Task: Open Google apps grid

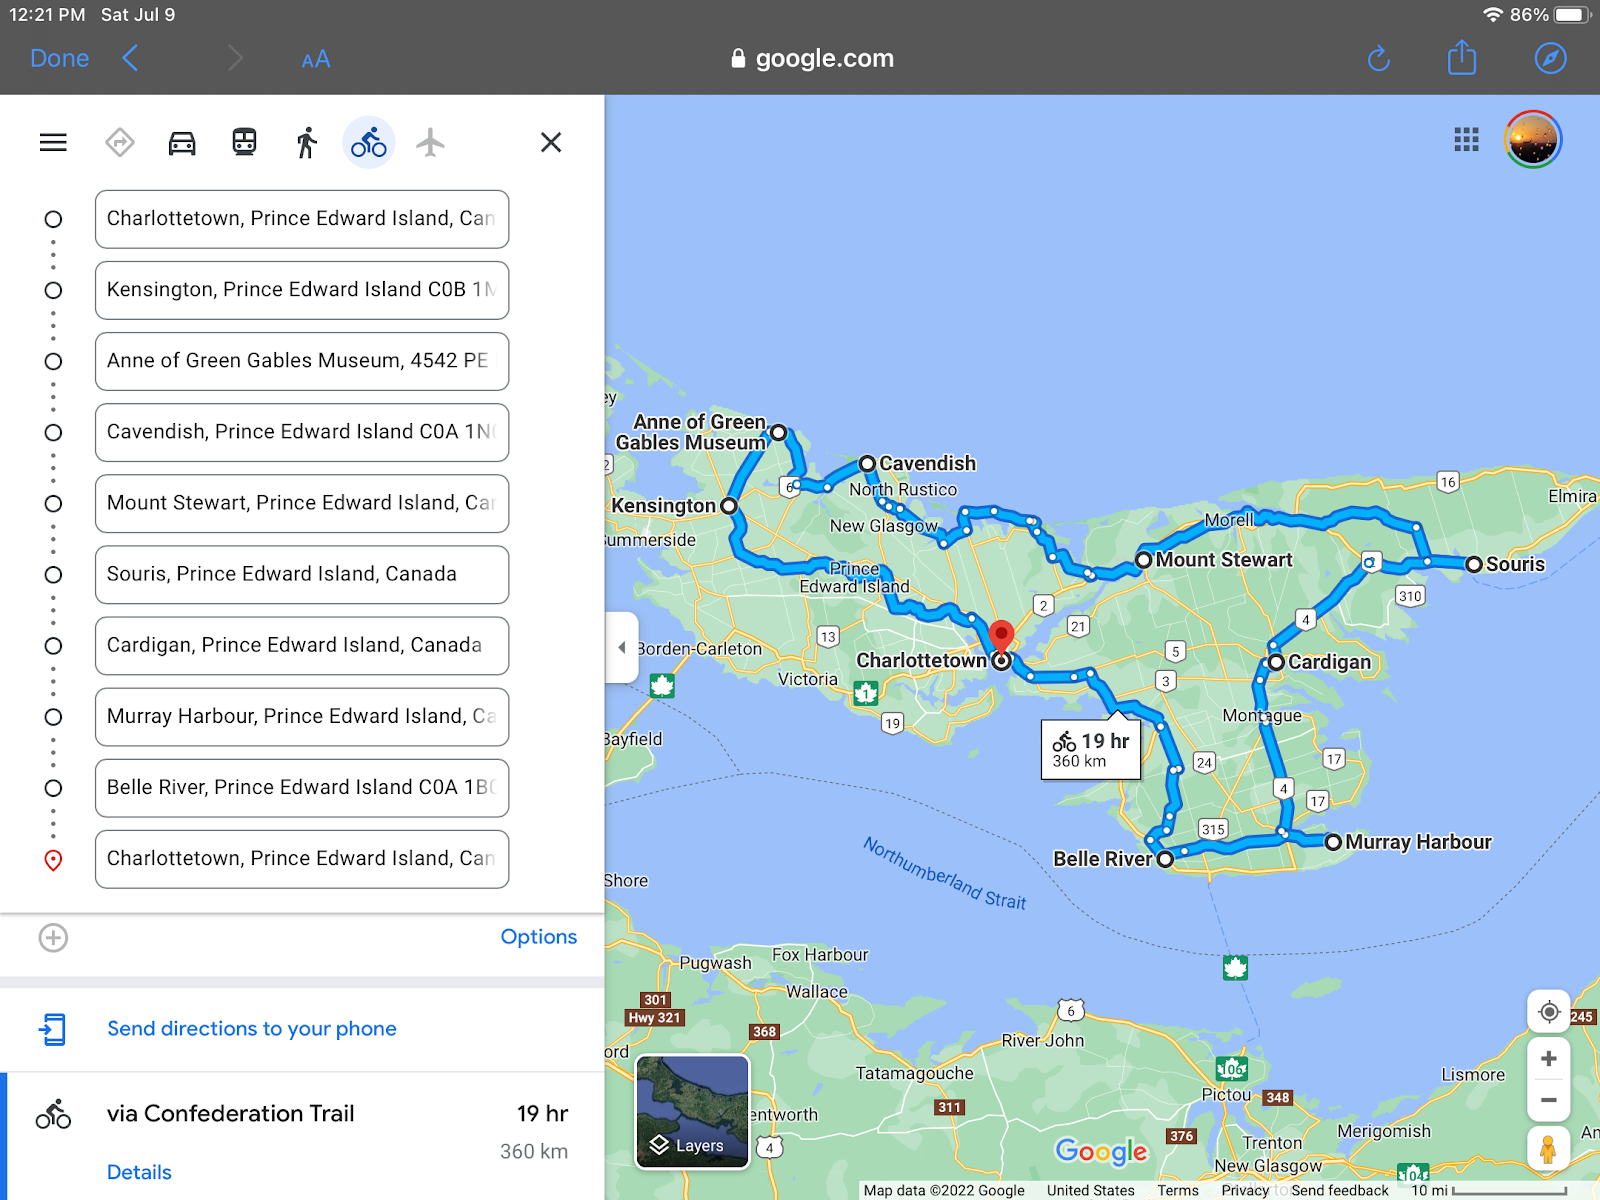Action: [x=1466, y=140]
